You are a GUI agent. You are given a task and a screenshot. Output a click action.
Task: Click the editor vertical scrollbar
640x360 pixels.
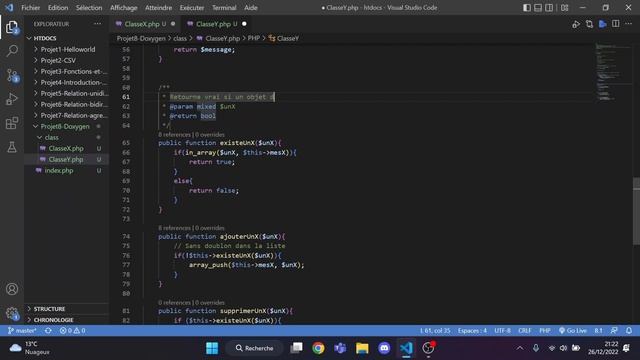pos(636,211)
